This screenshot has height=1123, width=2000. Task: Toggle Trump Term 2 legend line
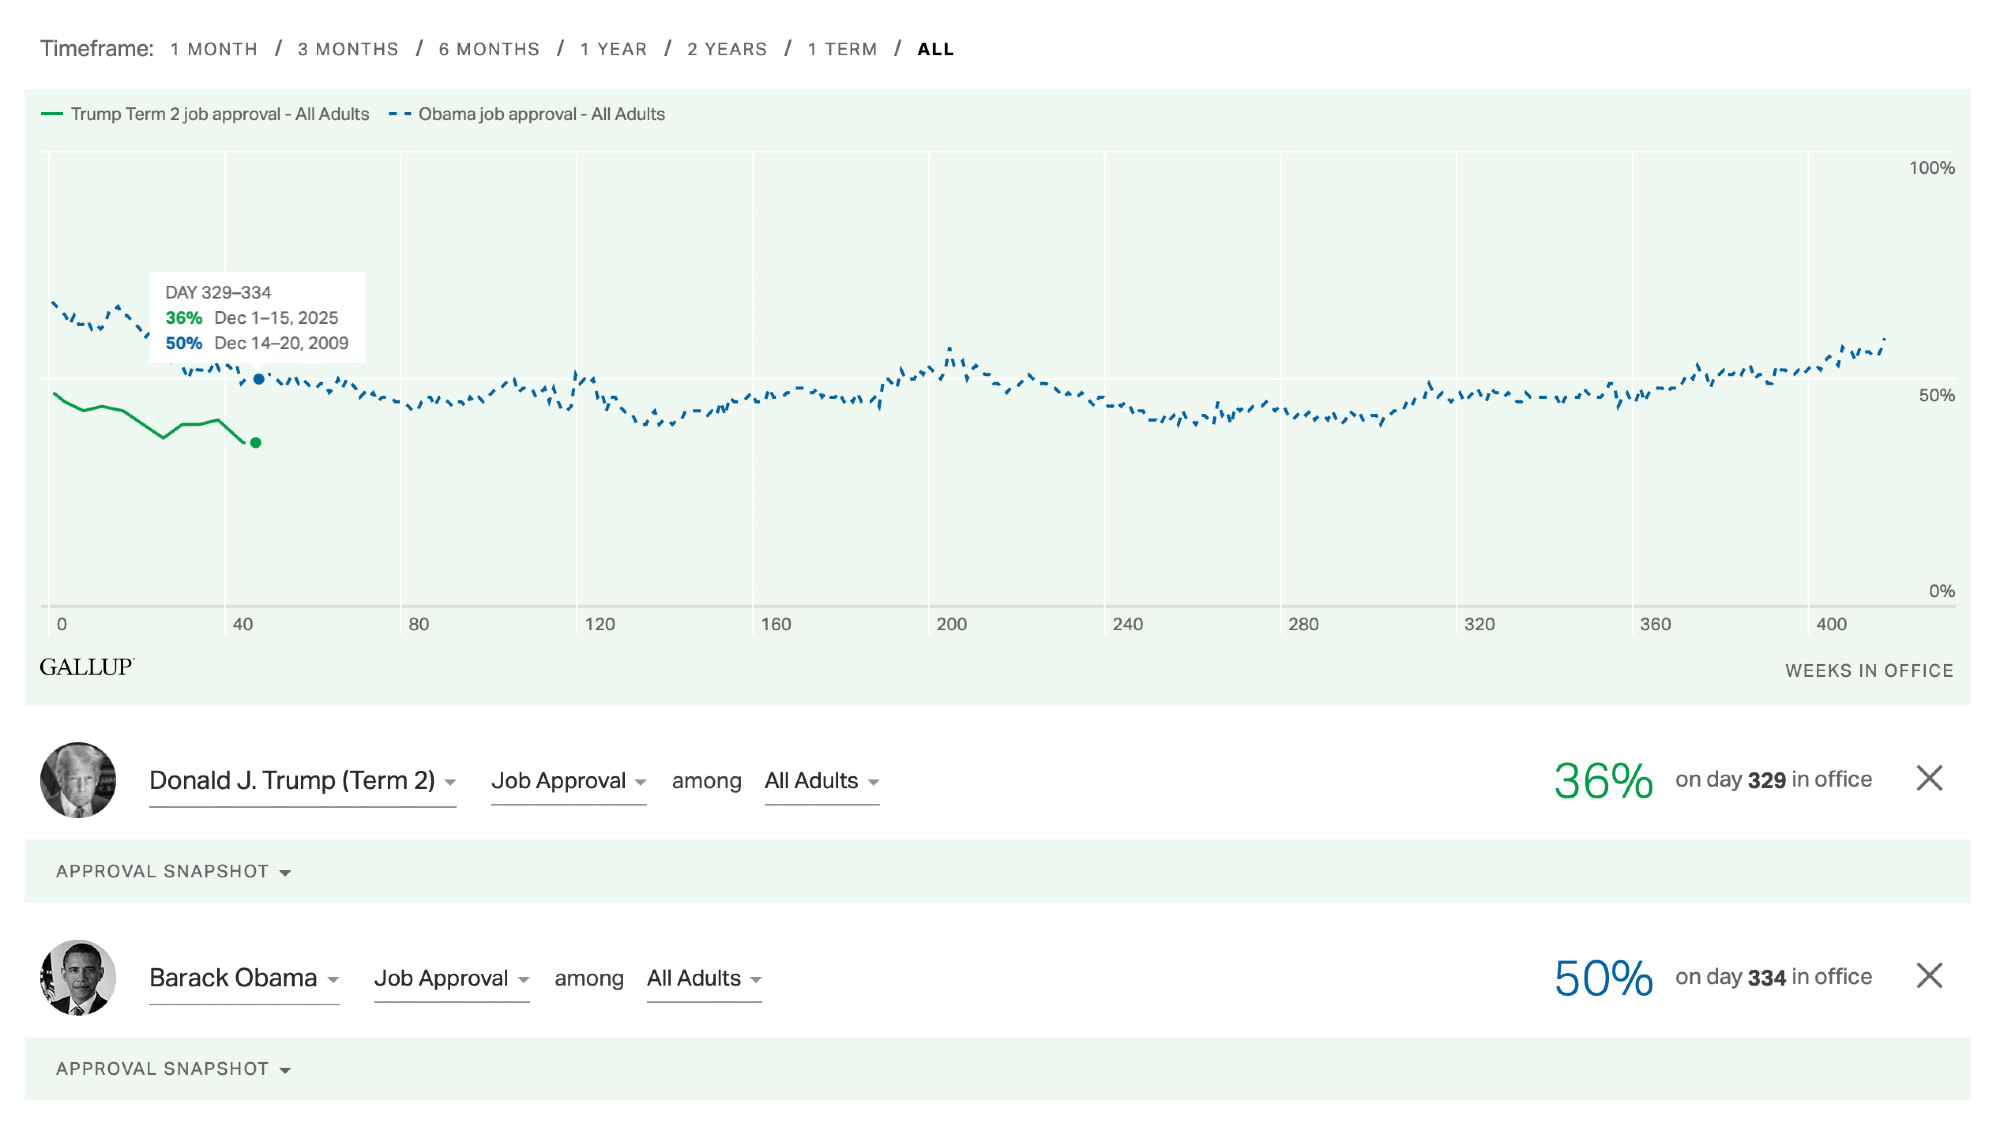coord(205,114)
